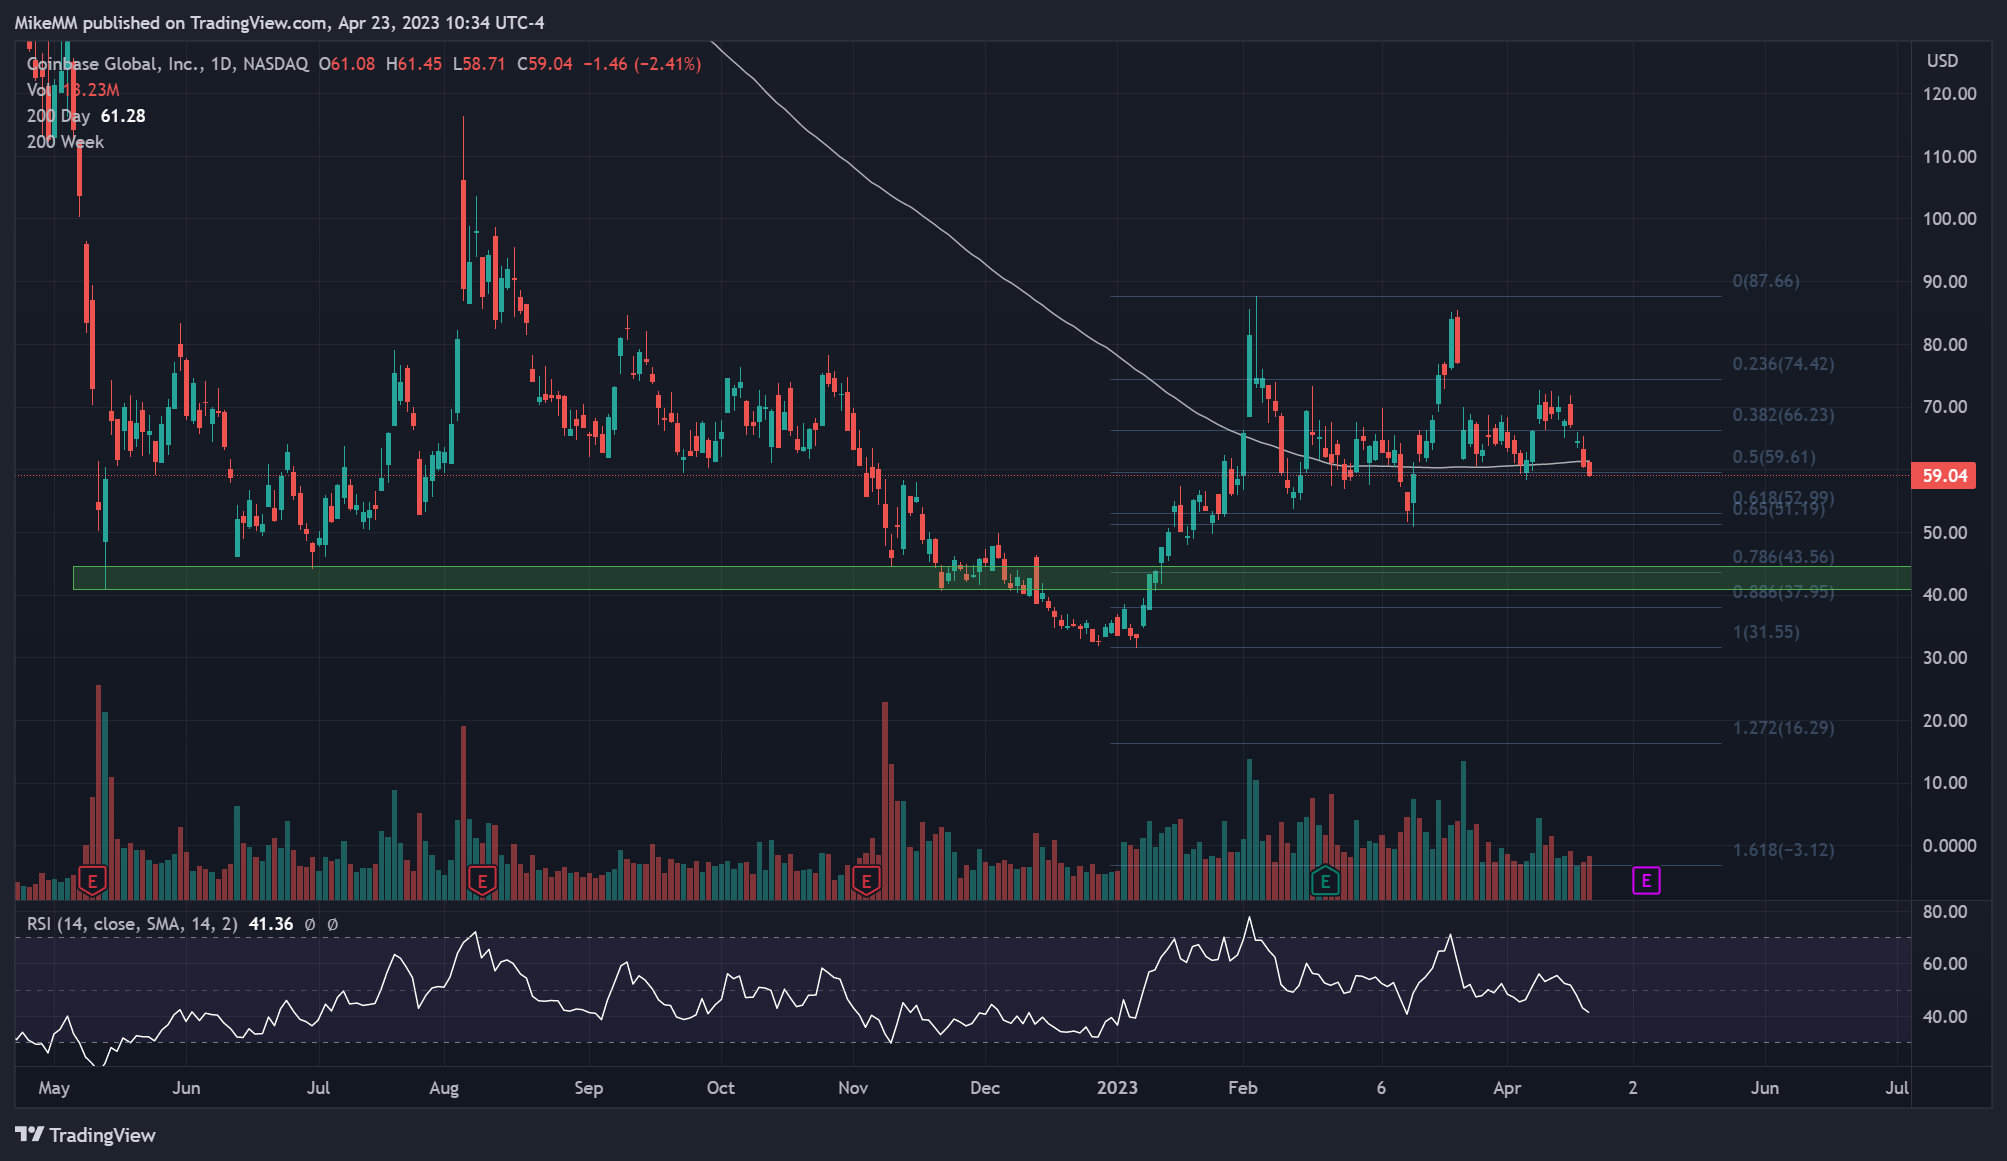
Task: Click the green February earnings E marker
Action: pos(1325,881)
